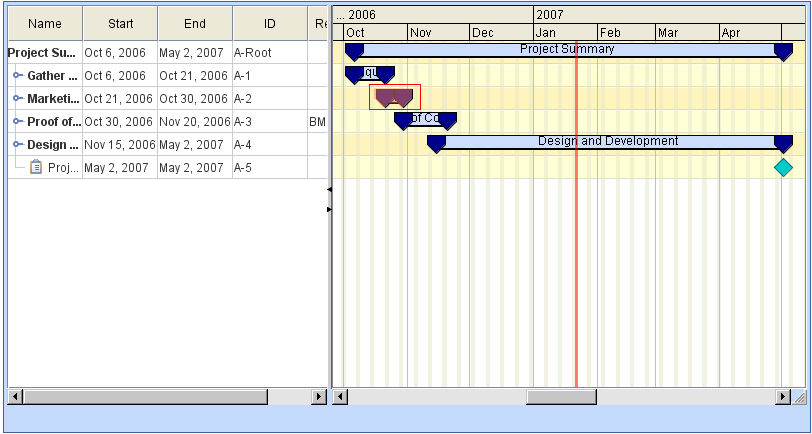Click the End column header
This screenshot has height=434, width=812.
tap(195, 23)
